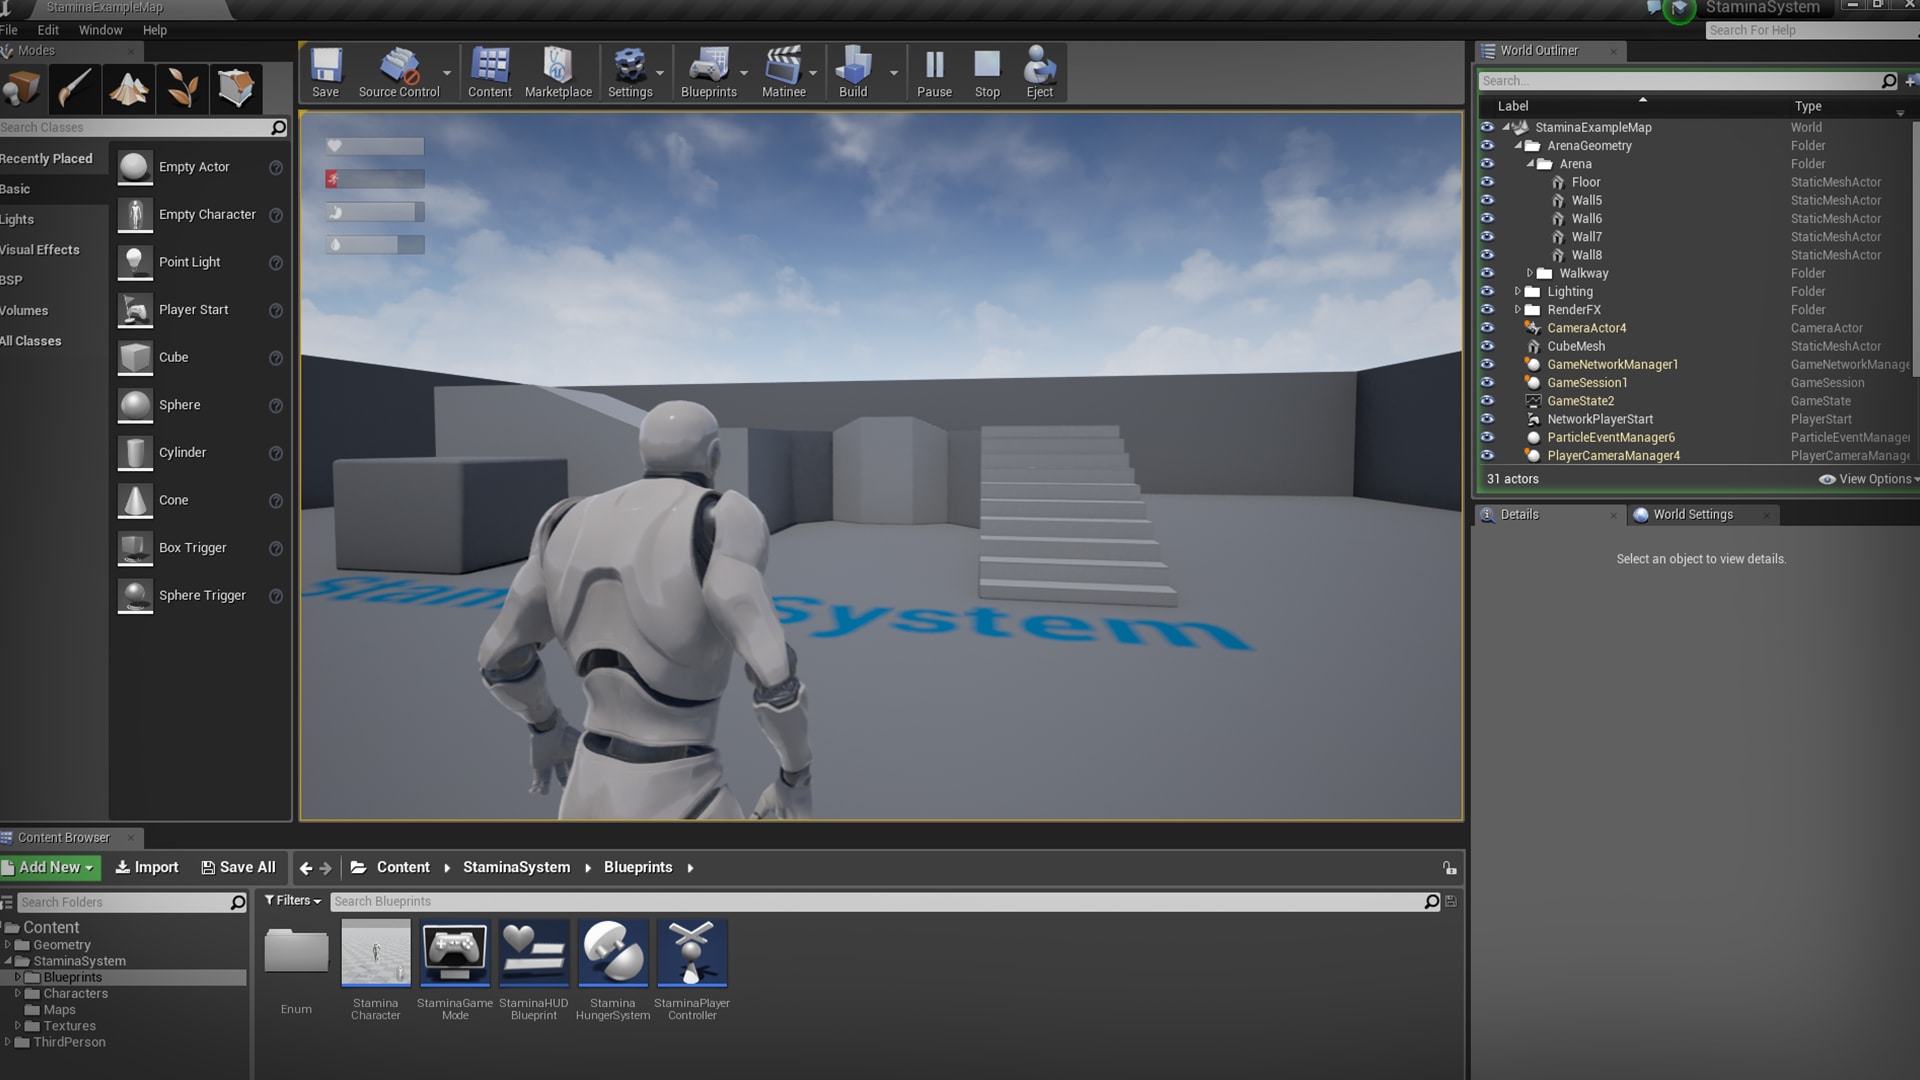Screen dimensions: 1920x1080
Task: Click the Import button
Action: [146, 867]
